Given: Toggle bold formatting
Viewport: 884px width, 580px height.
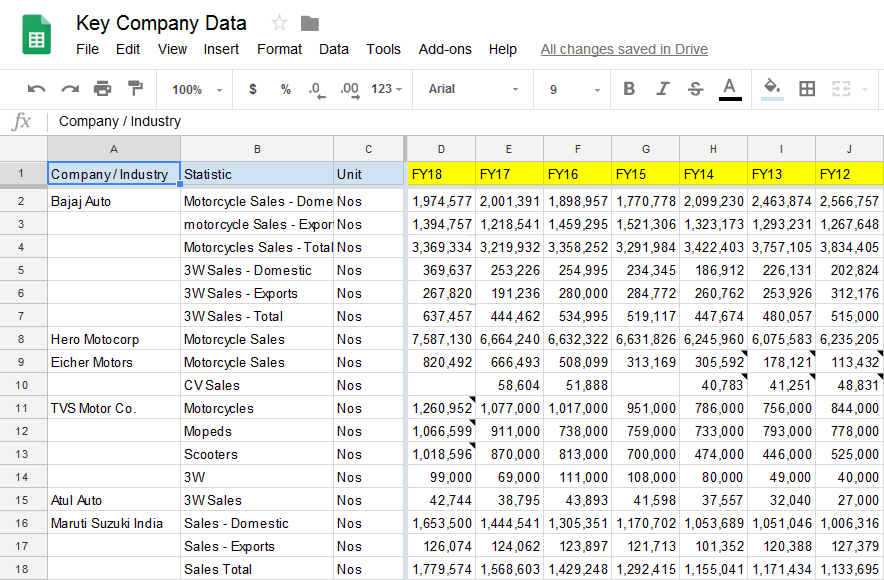Looking at the screenshot, I should 629,89.
